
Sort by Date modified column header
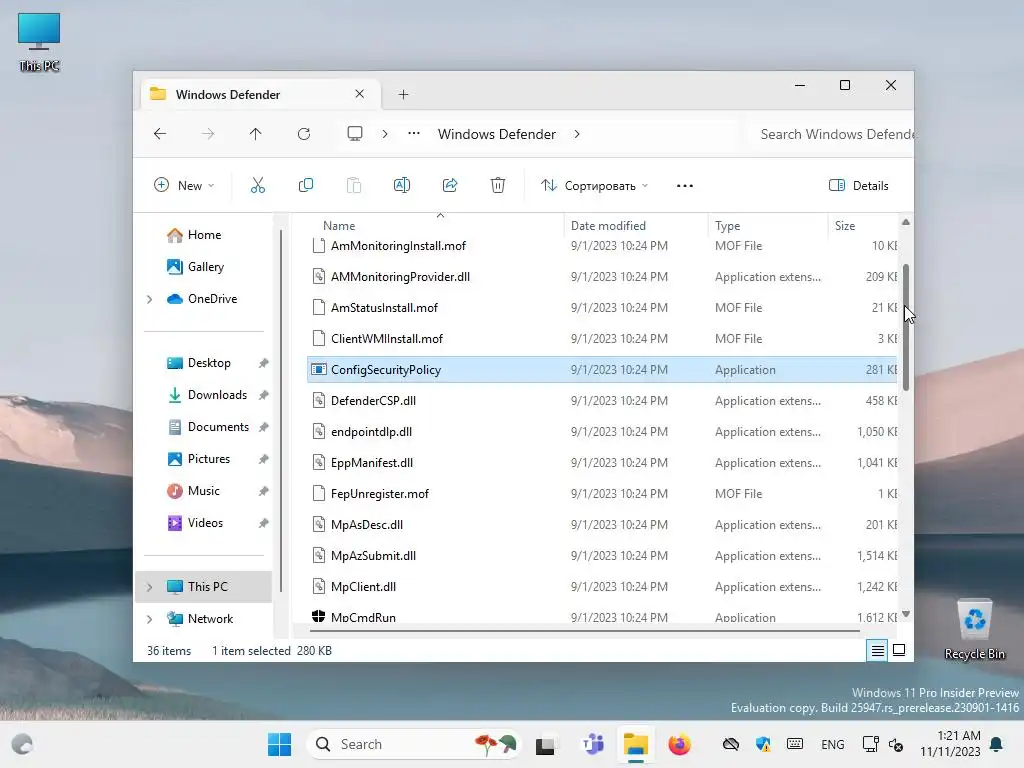point(608,225)
